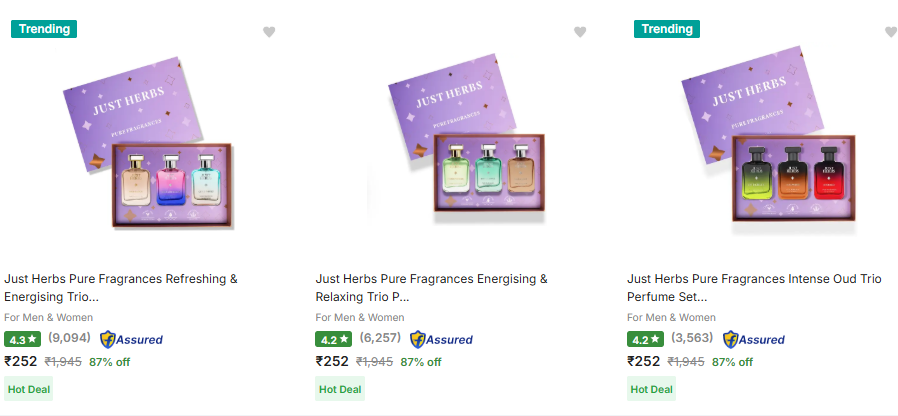Click 4.2 rating badge of Intense Oud Trio

click(x=645, y=339)
